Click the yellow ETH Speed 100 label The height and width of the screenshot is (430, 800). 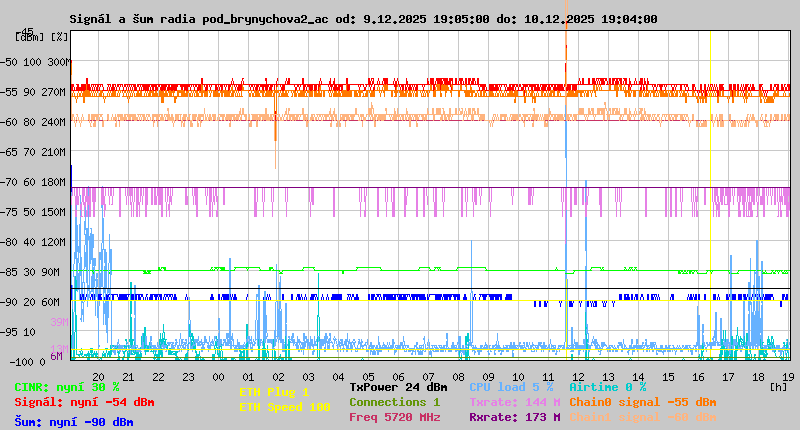pyautogui.click(x=284, y=407)
